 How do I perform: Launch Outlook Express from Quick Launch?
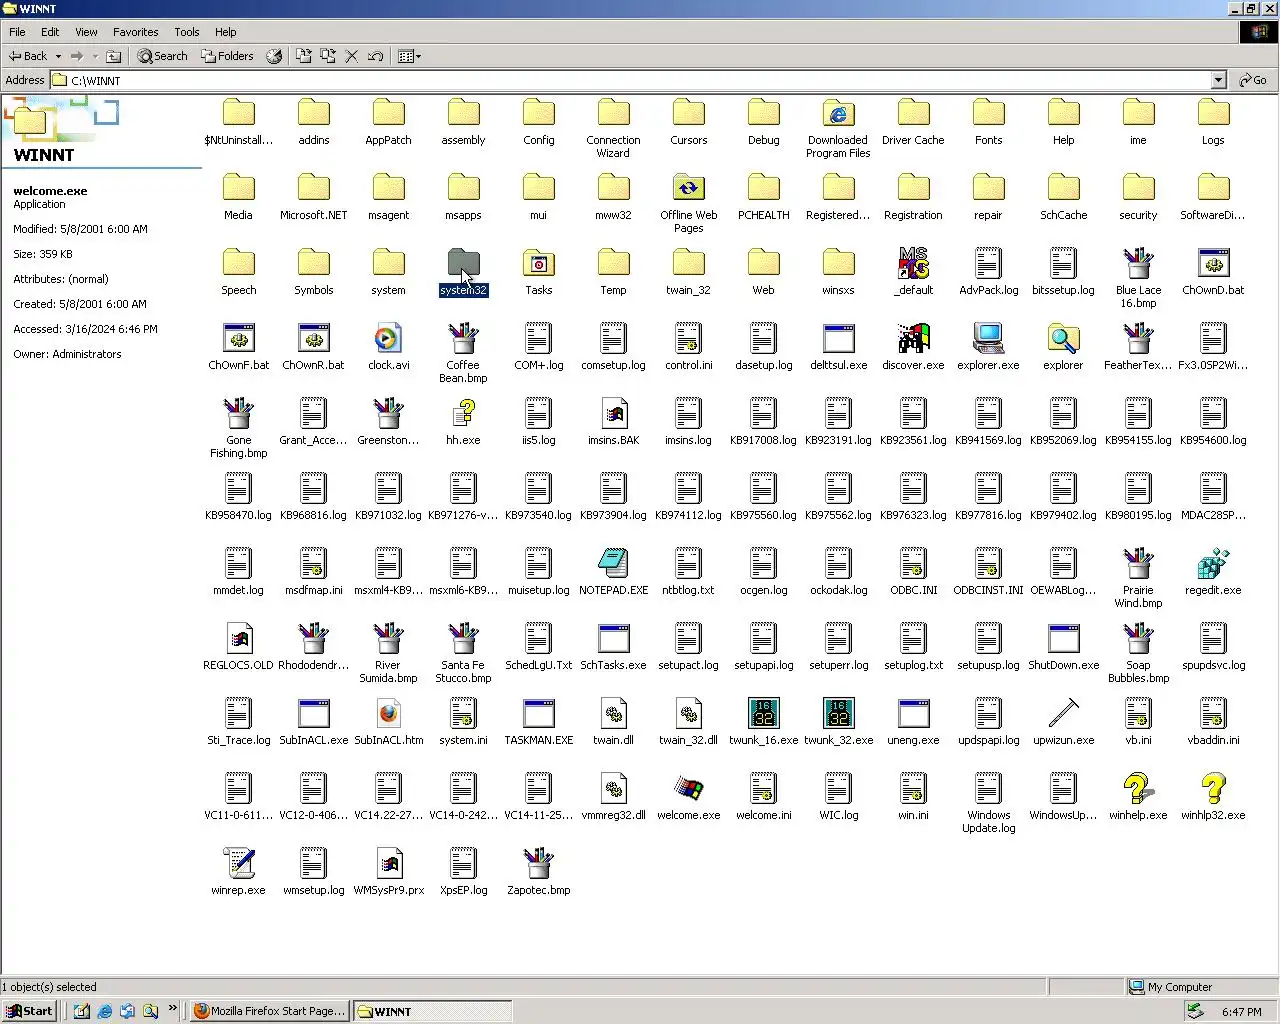tap(127, 1011)
